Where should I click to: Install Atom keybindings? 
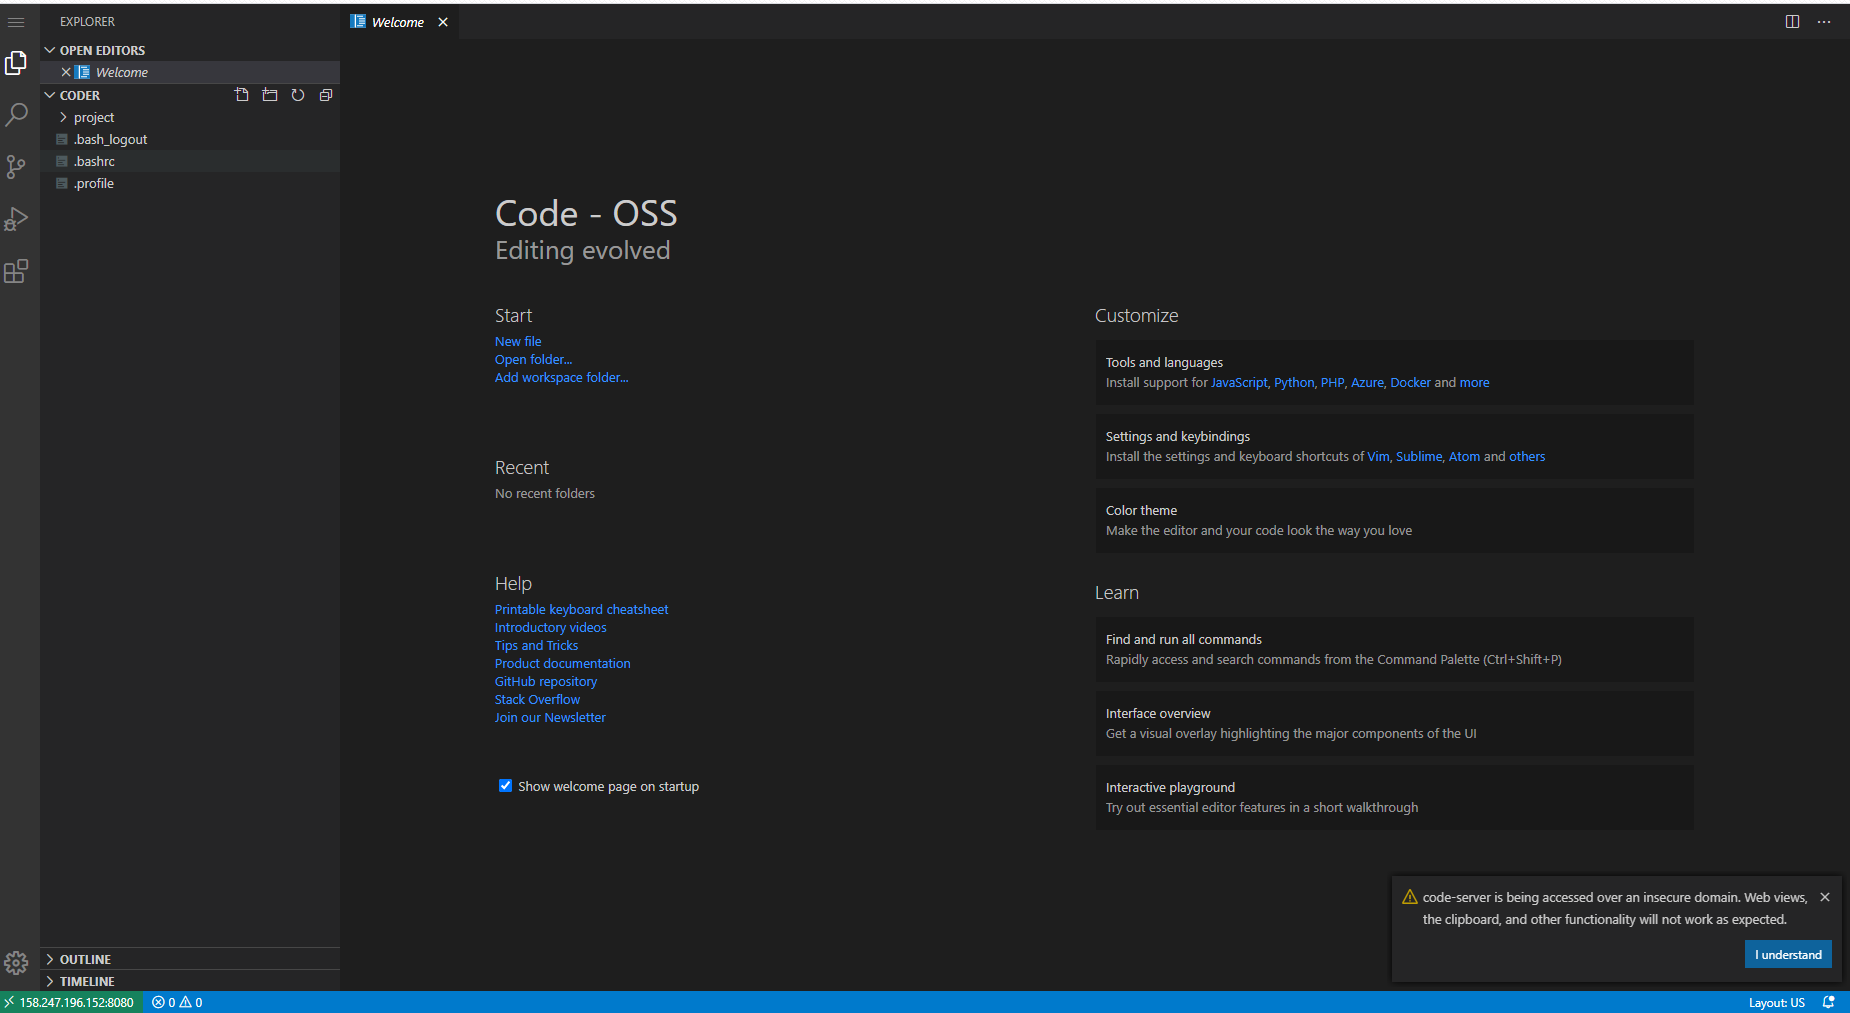(1464, 456)
